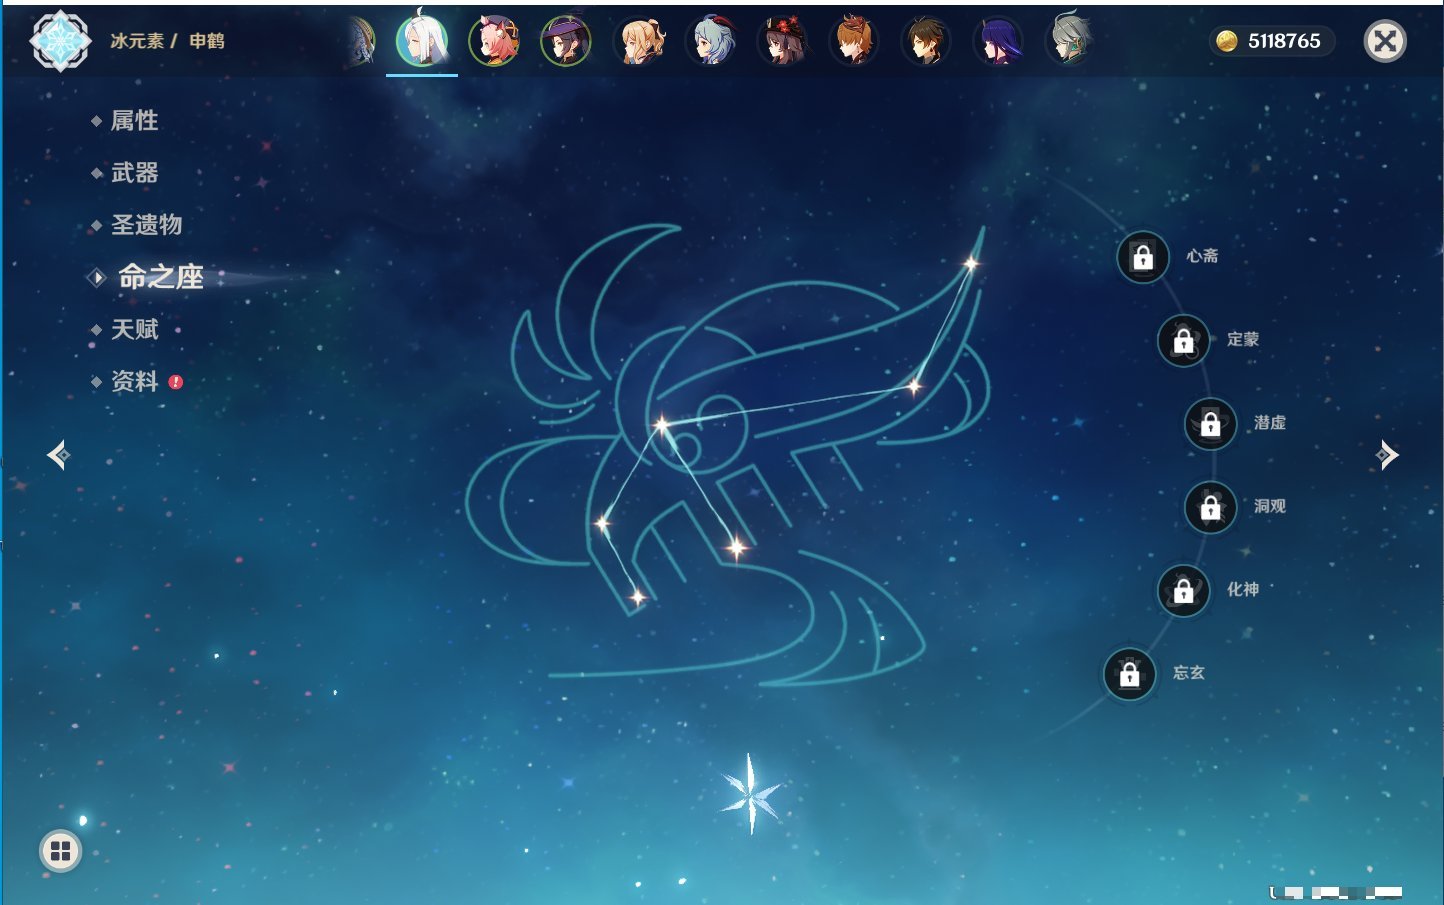This screenshot has width=1444, height=905.
Task: Switch to Raiden Shogun's purple-haired avatar
Action: tap(999, 41)
